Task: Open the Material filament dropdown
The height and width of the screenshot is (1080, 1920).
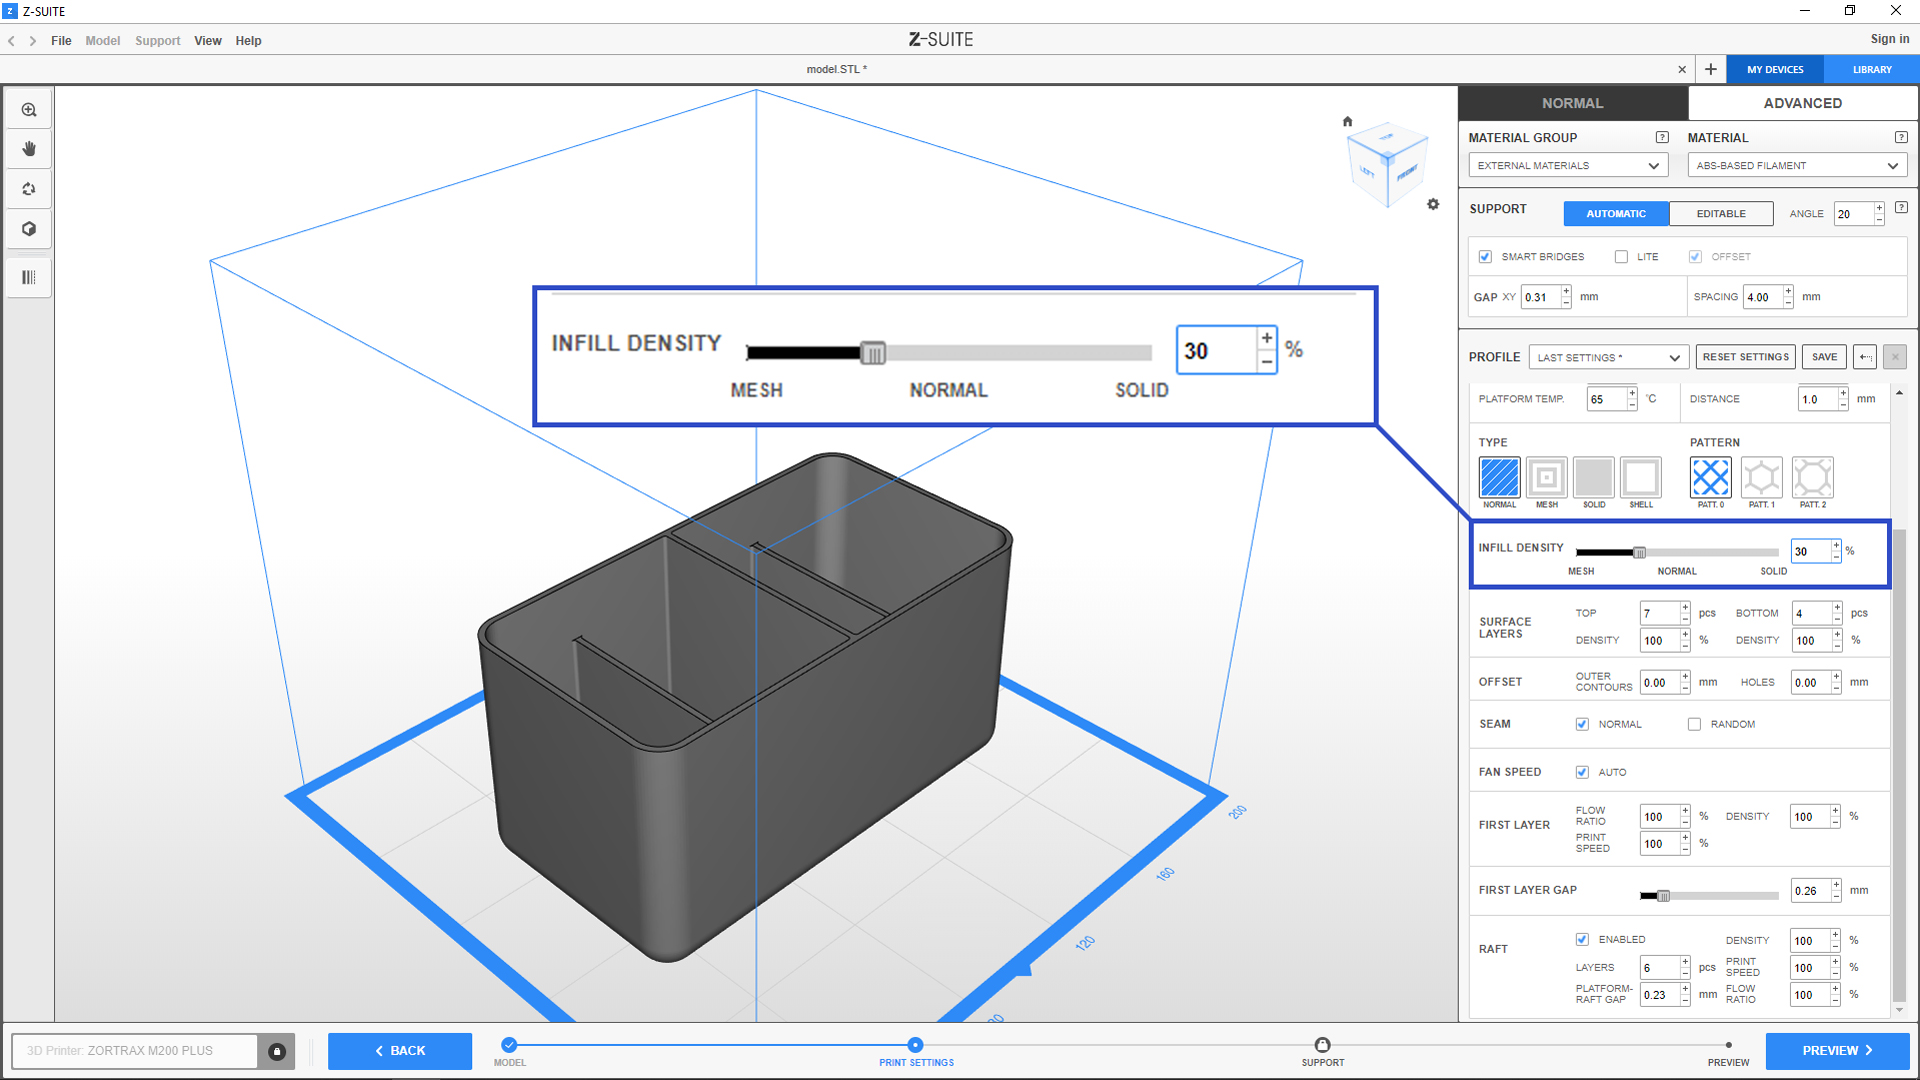Action: coord(1796,166)
